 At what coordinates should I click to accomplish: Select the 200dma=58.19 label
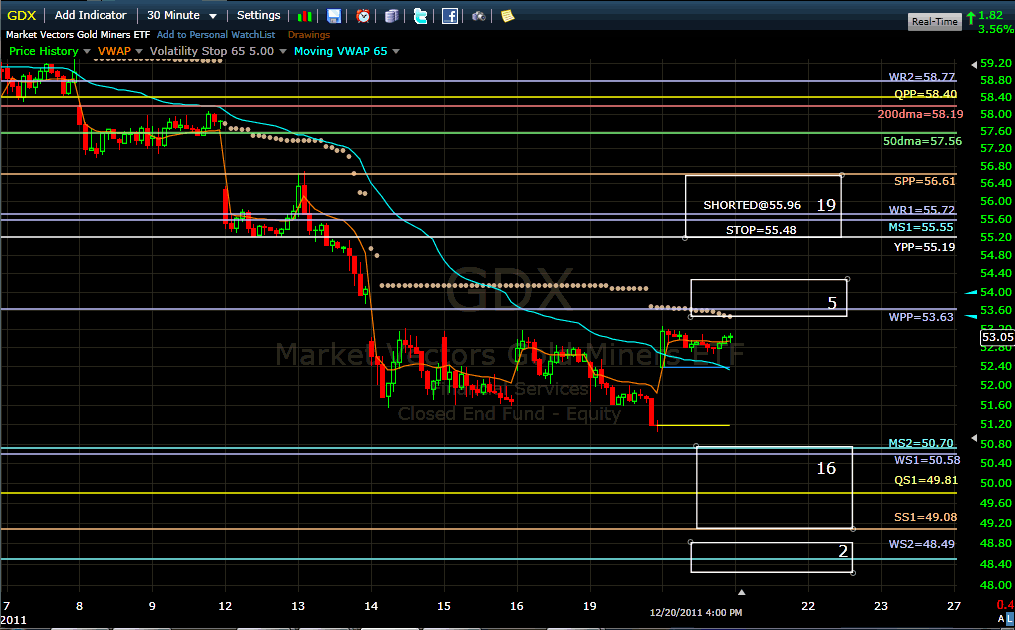[x=920, y=114]
